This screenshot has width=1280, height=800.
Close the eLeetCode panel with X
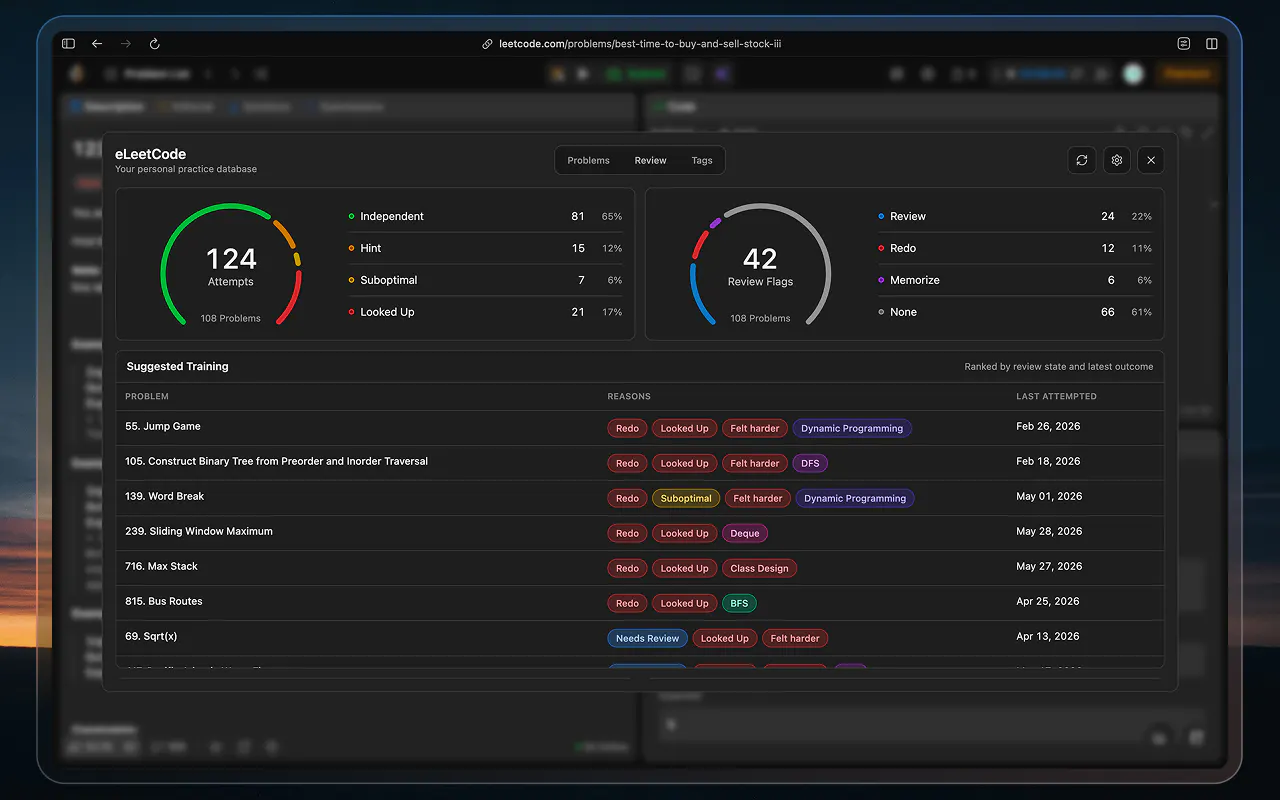click(x=1151, y=160)
